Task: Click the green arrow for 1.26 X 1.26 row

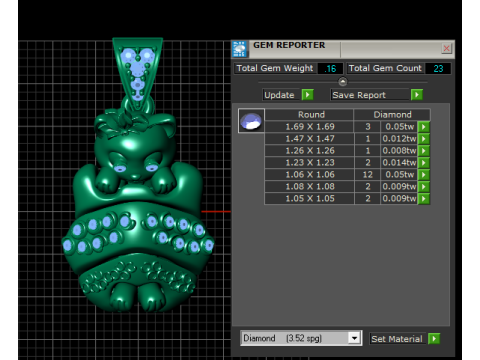Action: (424, 151)
